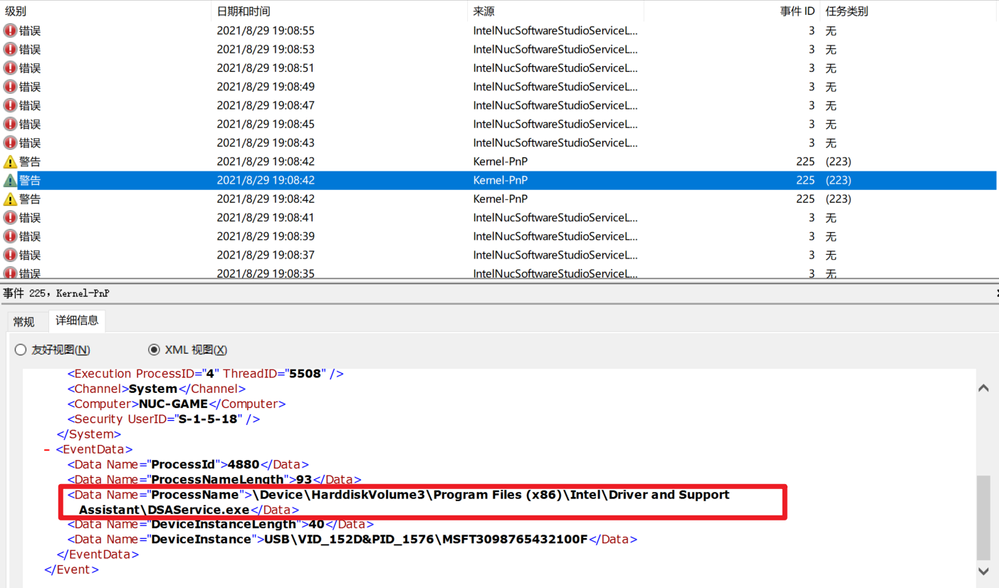Image resolution: width=999 pixels, height=588 pixels.
Task: Select the 2021/8/29 19:08:45 date cell
Action: 266,124
